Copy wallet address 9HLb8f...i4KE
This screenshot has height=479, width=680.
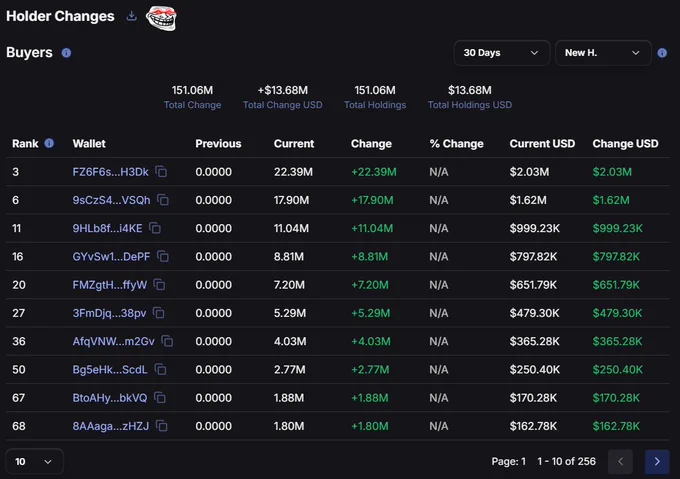pos(155,228)
